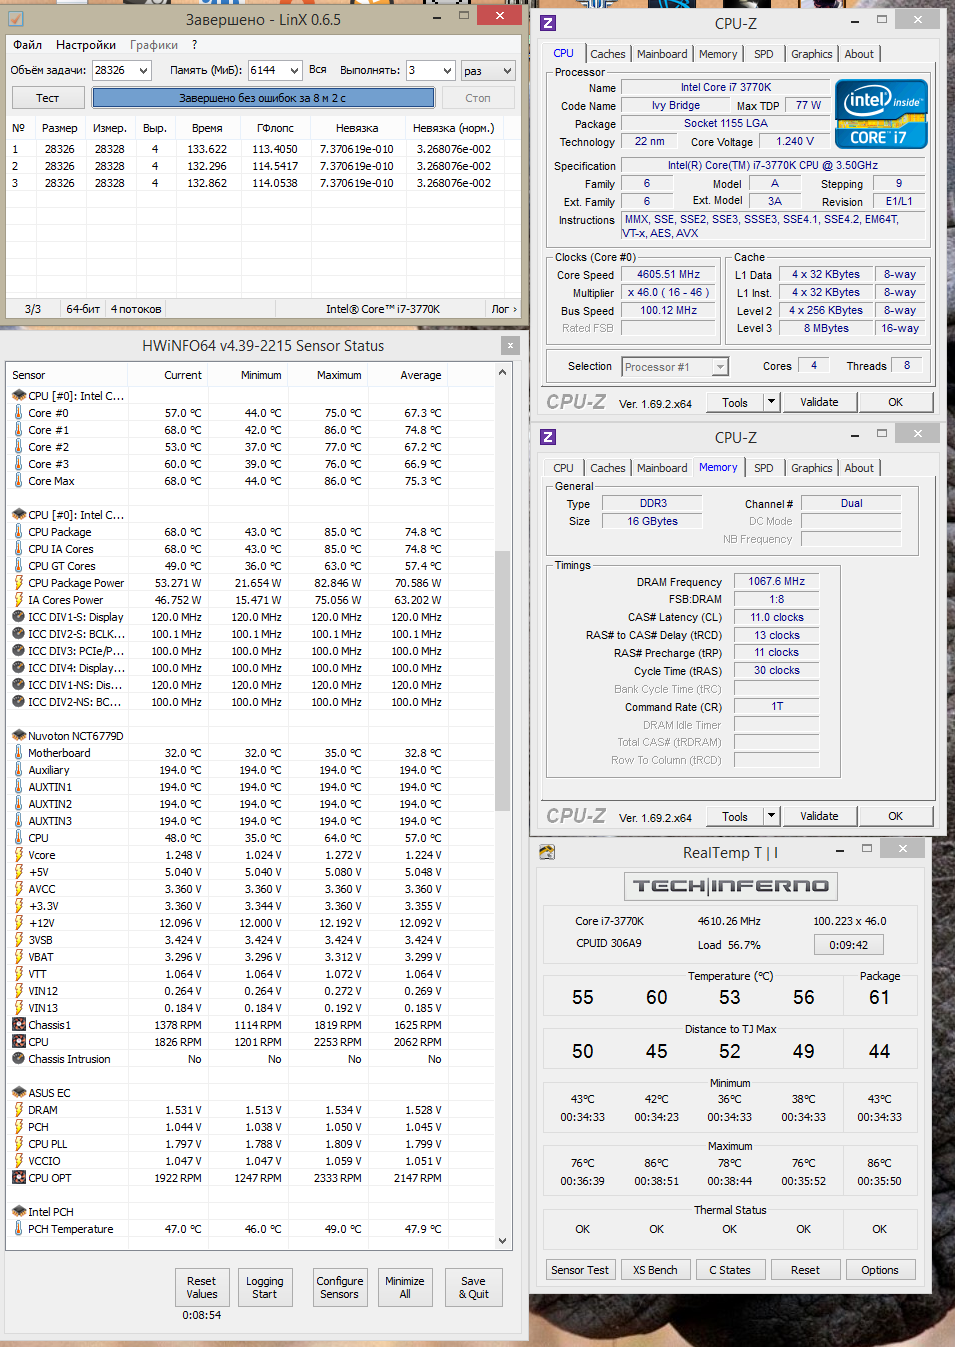This screenshot has height=1347, width=955.
Task: Open the Настройки menu in LinX
Action: pos(86,45)
